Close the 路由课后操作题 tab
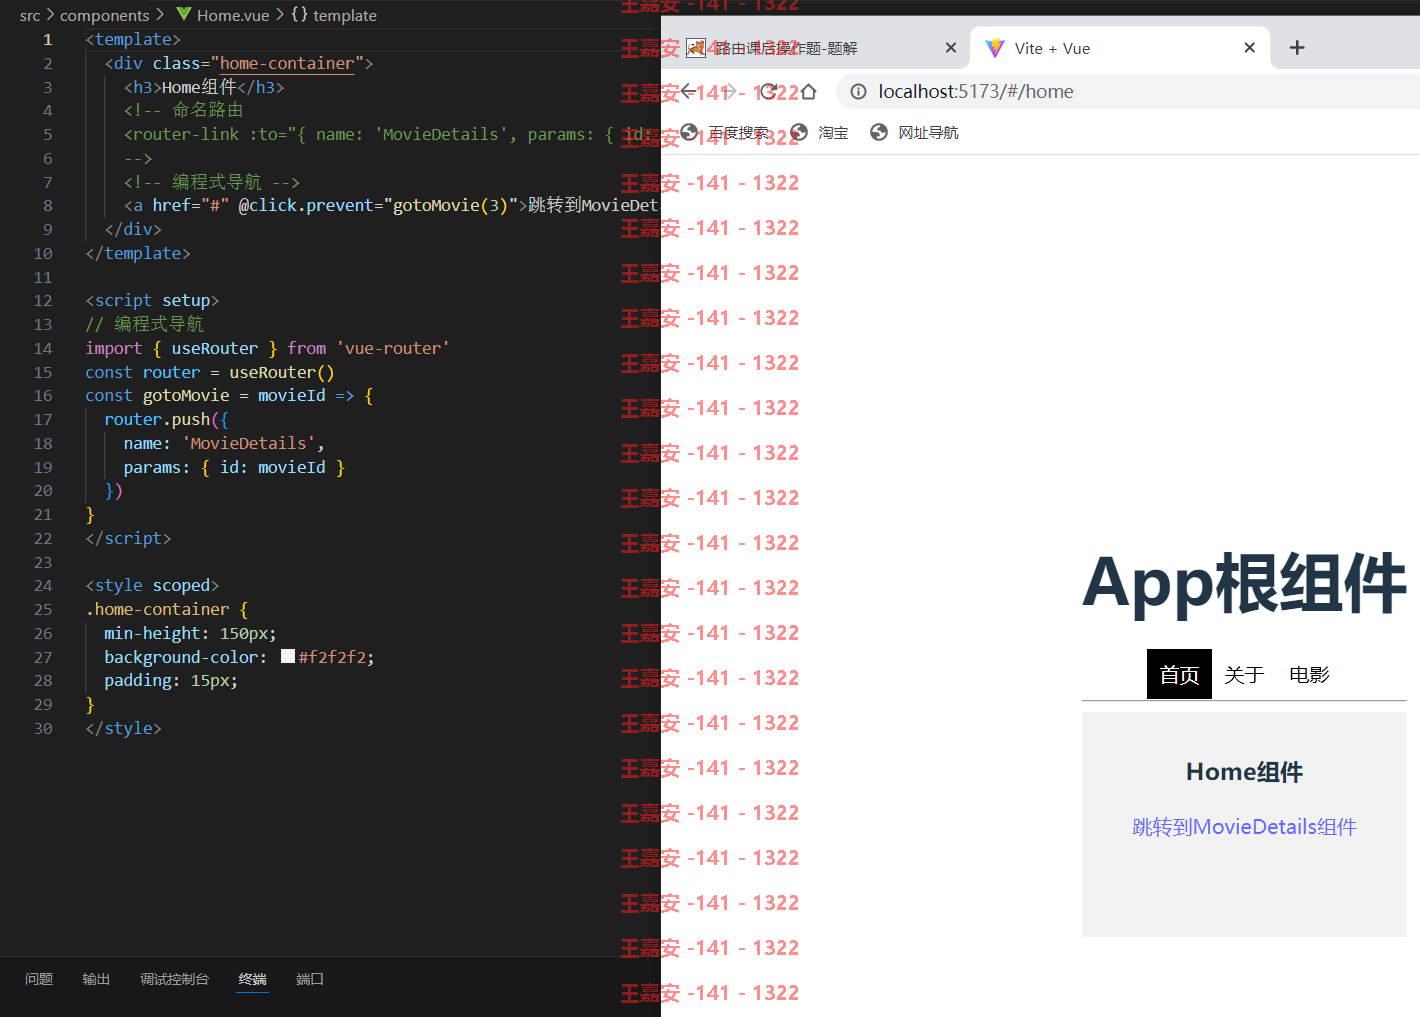The image size is (1420, 1017). [x=950, y=48]
